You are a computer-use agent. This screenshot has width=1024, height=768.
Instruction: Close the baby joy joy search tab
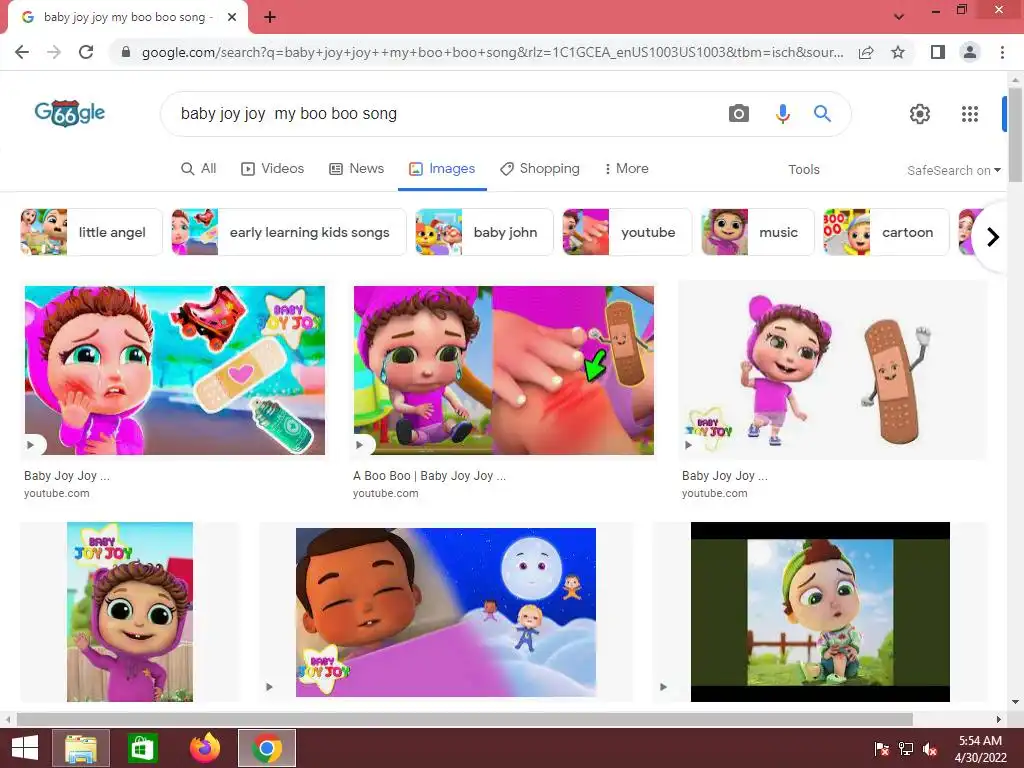pos(232,17)
